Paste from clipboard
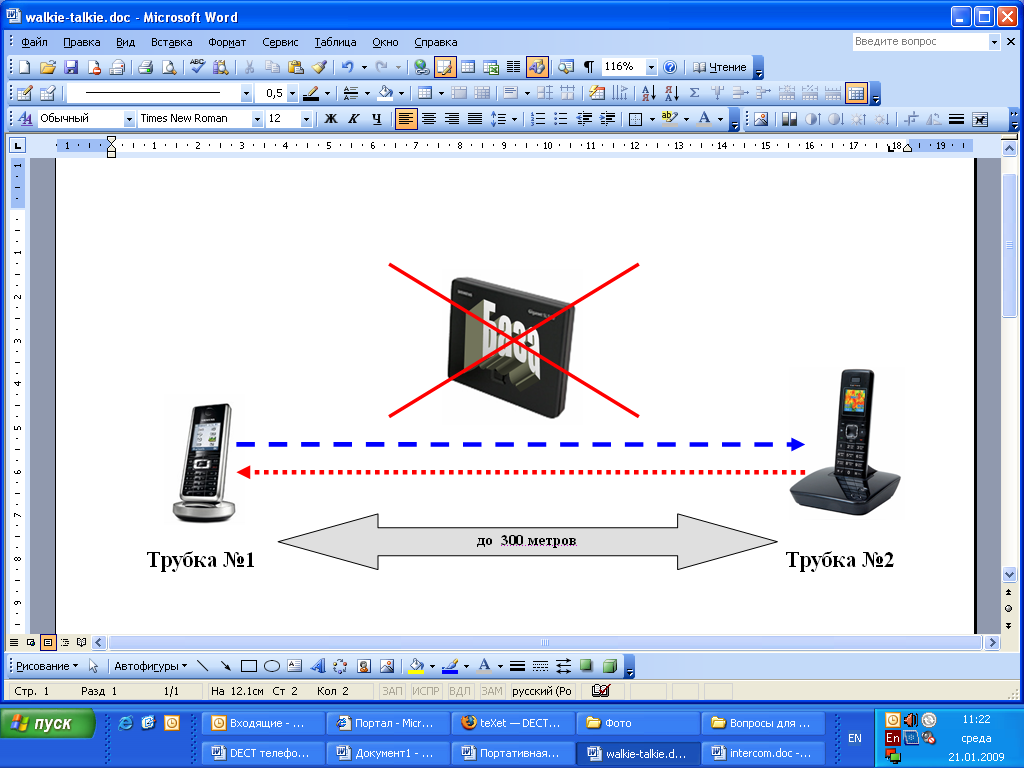Screen dimensions: 1024x768 296,67
